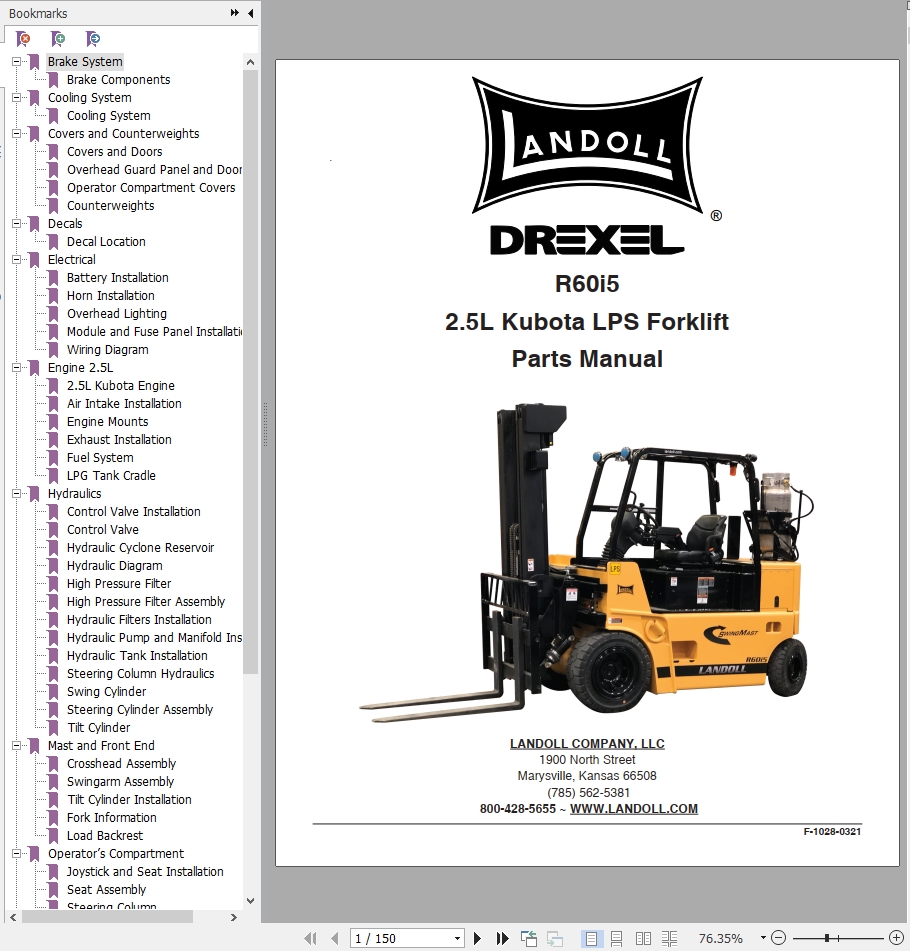This screenshot has width=910, height=951.
Task: Open the Horn Installation bookmark
Action: (x=110, y=296)
